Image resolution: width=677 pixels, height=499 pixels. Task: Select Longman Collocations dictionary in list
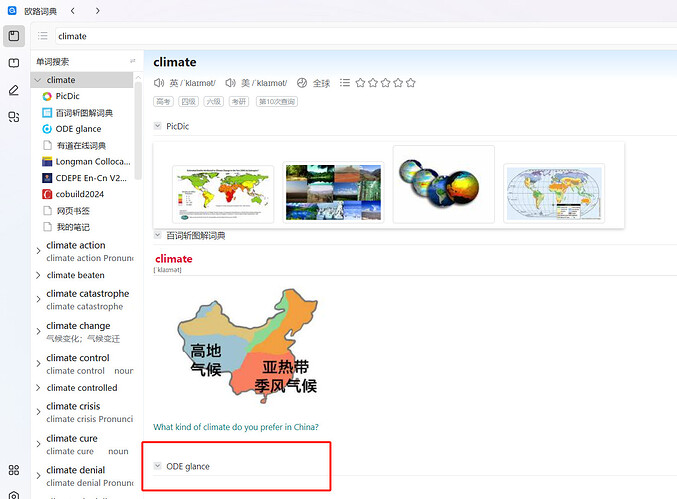pos(84,161)
